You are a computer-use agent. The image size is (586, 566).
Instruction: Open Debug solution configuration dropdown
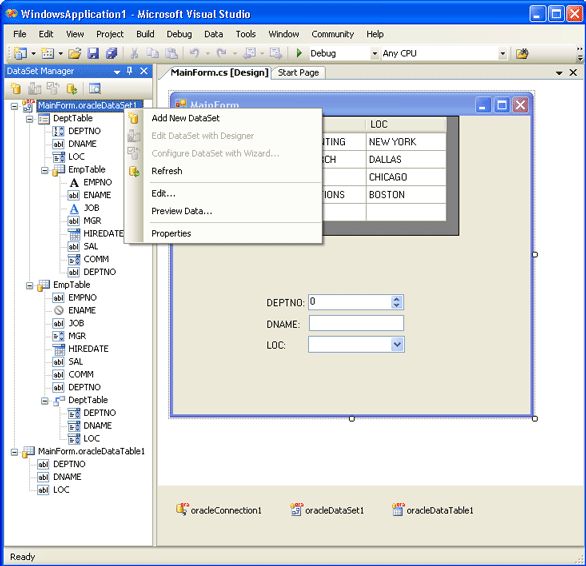tap(374, 53)
